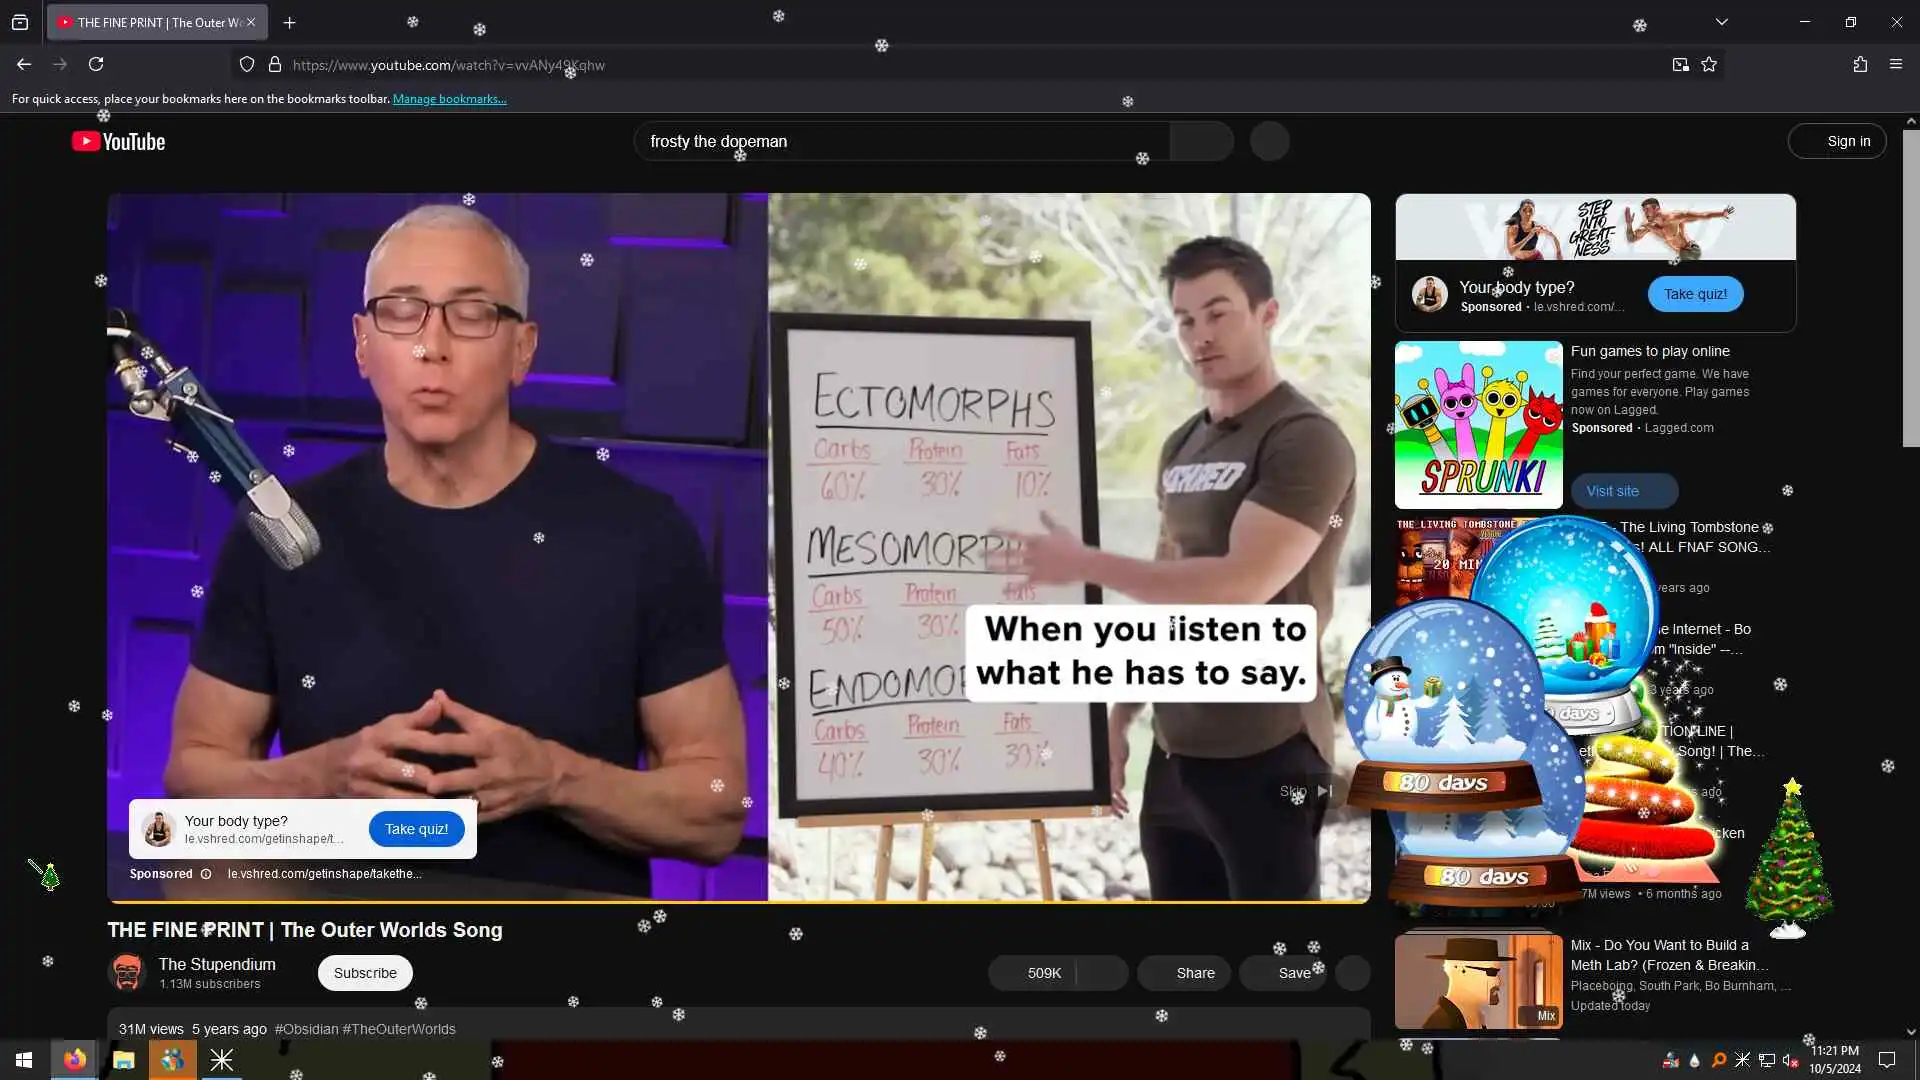Open Firefox application hamburger menu

tap(1896, 65)
